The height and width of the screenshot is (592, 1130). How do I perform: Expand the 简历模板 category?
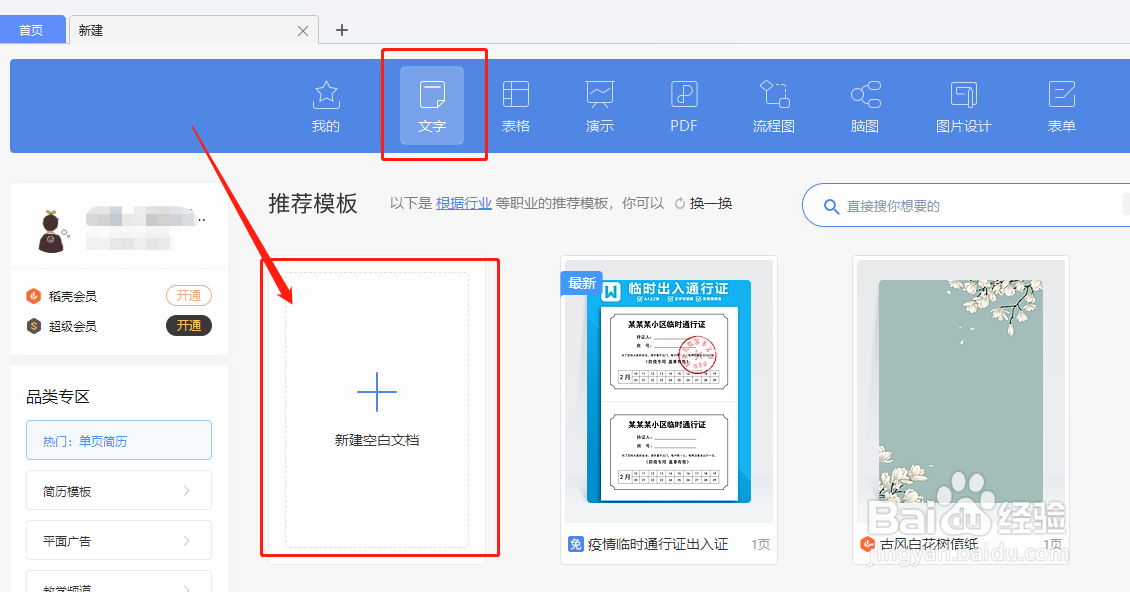pyautogui.click(x=118, y=490)
